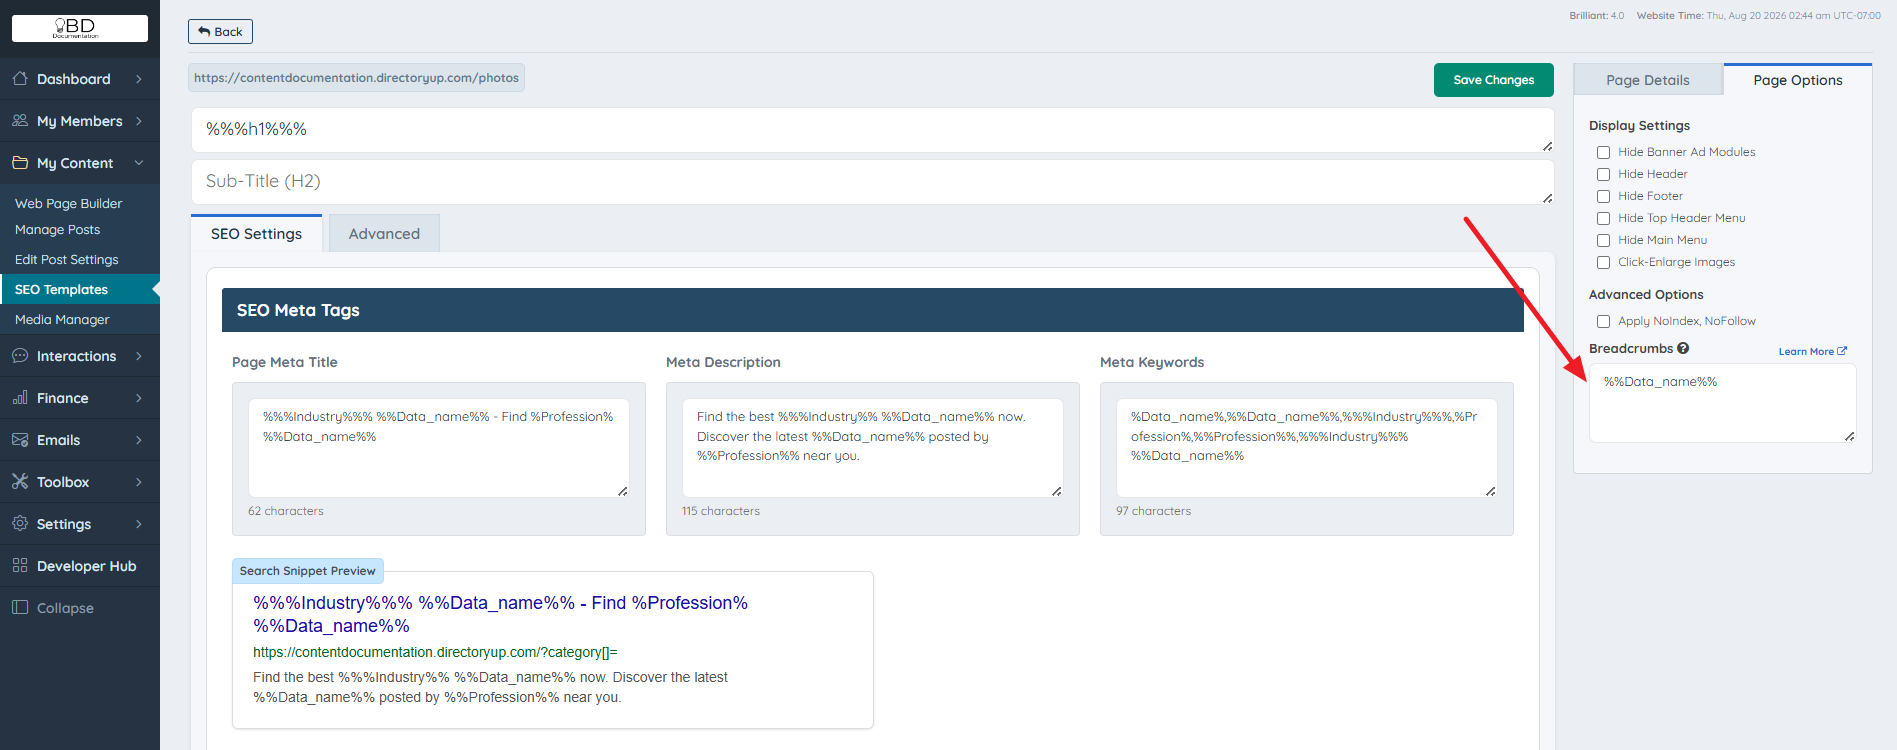
Task: Click the Emails envelope icon
Action: coord(20,440)
